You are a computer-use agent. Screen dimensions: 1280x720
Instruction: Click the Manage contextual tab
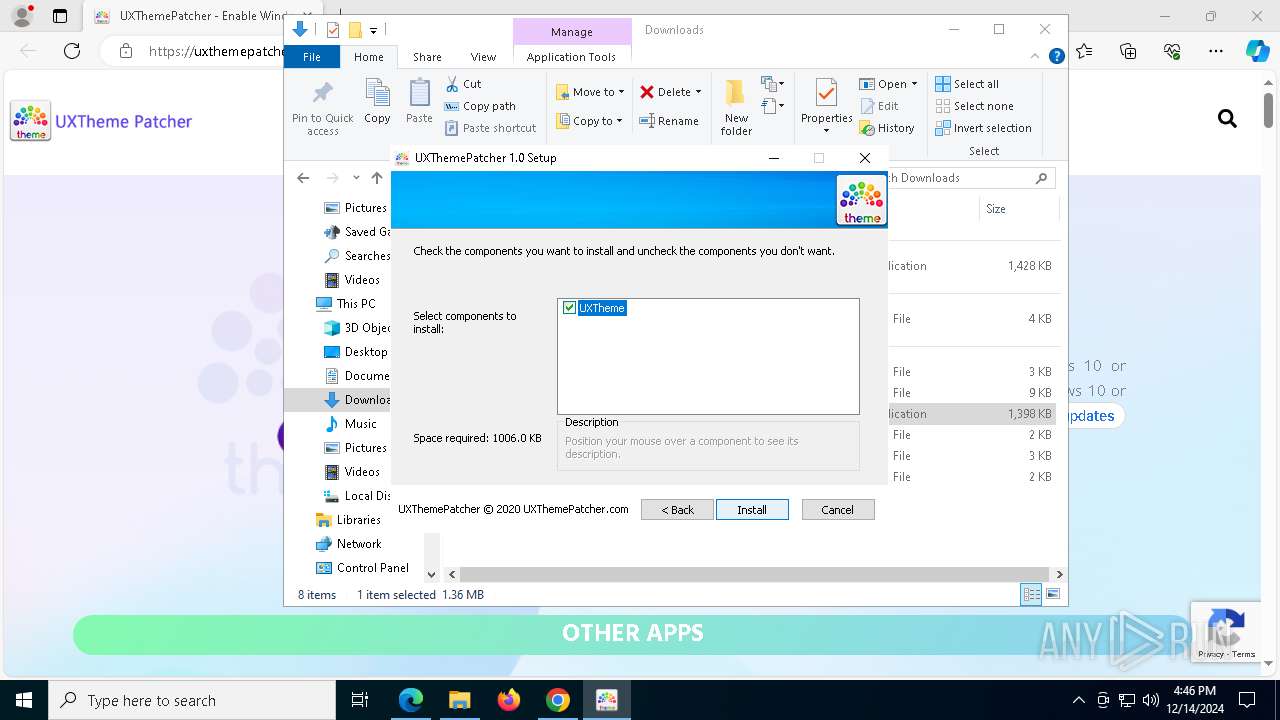click(571, 32)
